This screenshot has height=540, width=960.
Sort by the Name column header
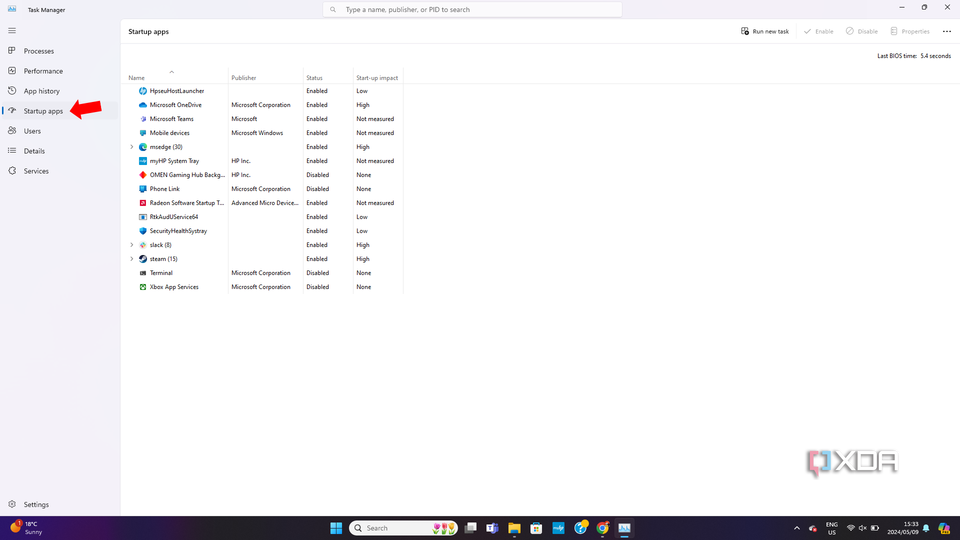point(137,78)
